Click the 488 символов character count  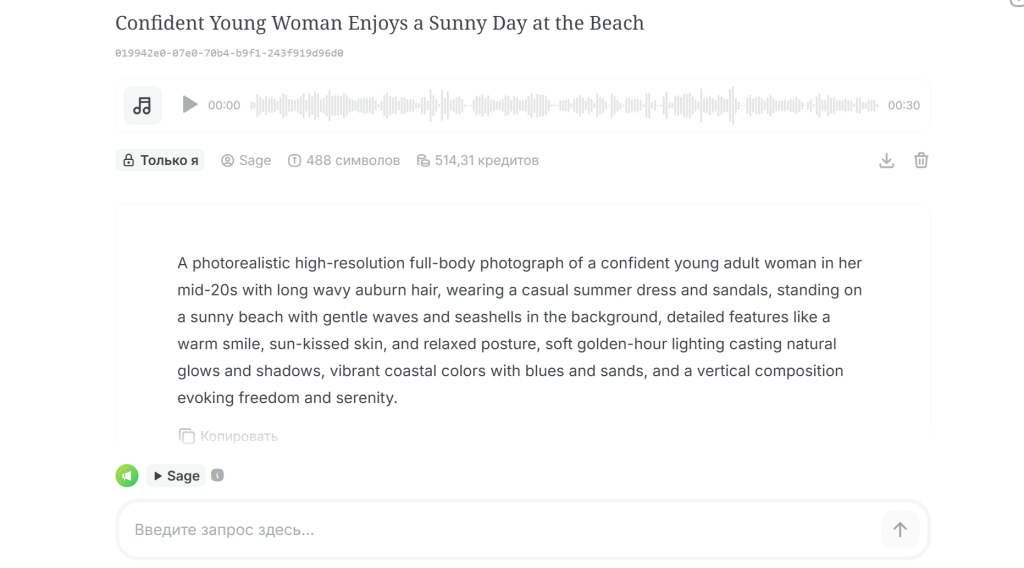[344, 161]
